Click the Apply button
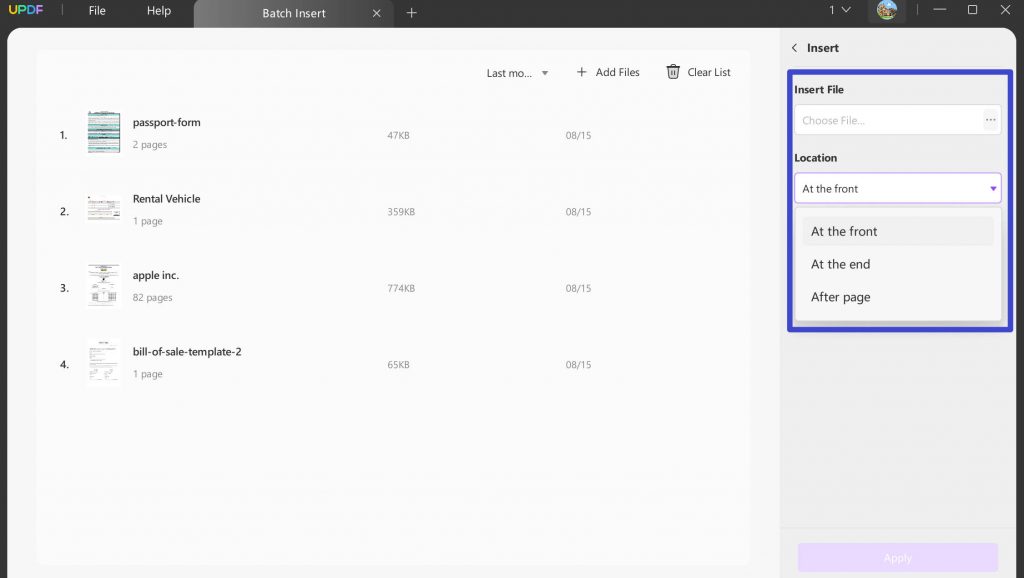 [897, 557]
